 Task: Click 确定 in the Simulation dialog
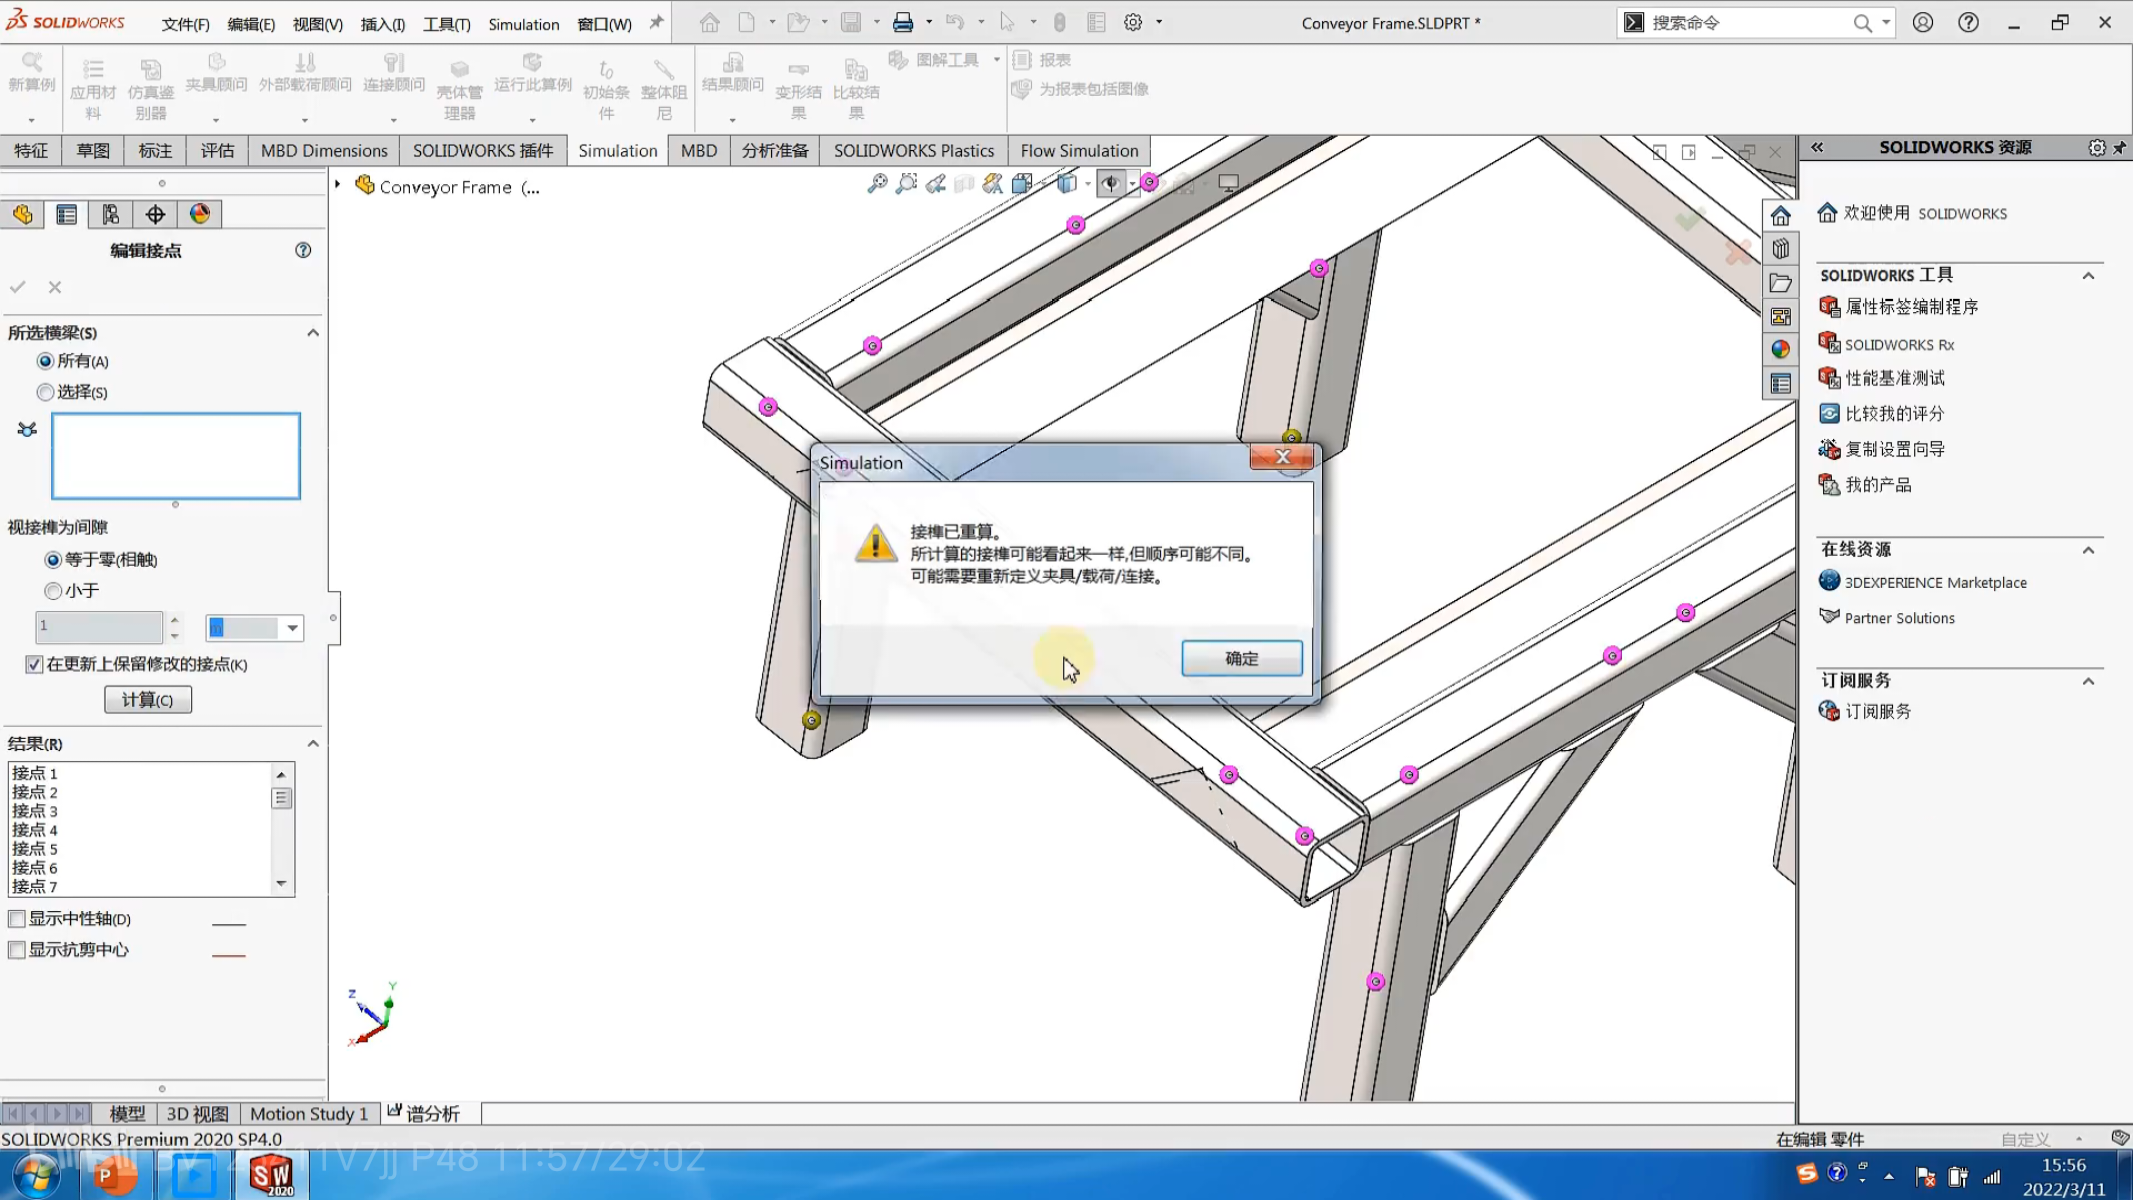(1242, 658)
